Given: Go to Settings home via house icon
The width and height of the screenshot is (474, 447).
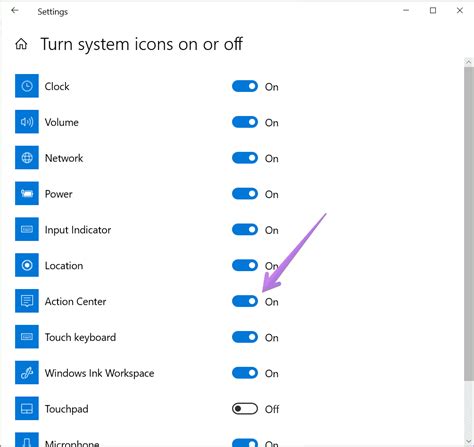Looking at the screenshot, I should coord(21,44).
